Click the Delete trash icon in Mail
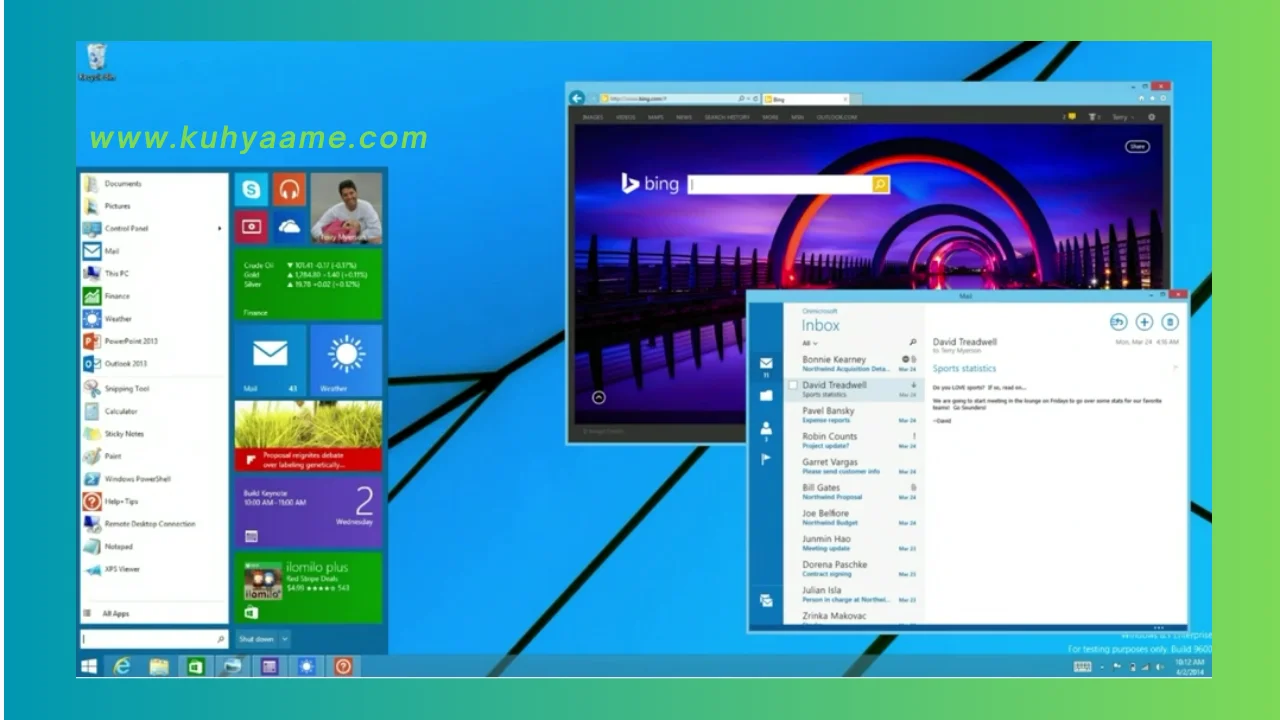Viewport: 1280px width, 720px height. (x=1170, y=322)
